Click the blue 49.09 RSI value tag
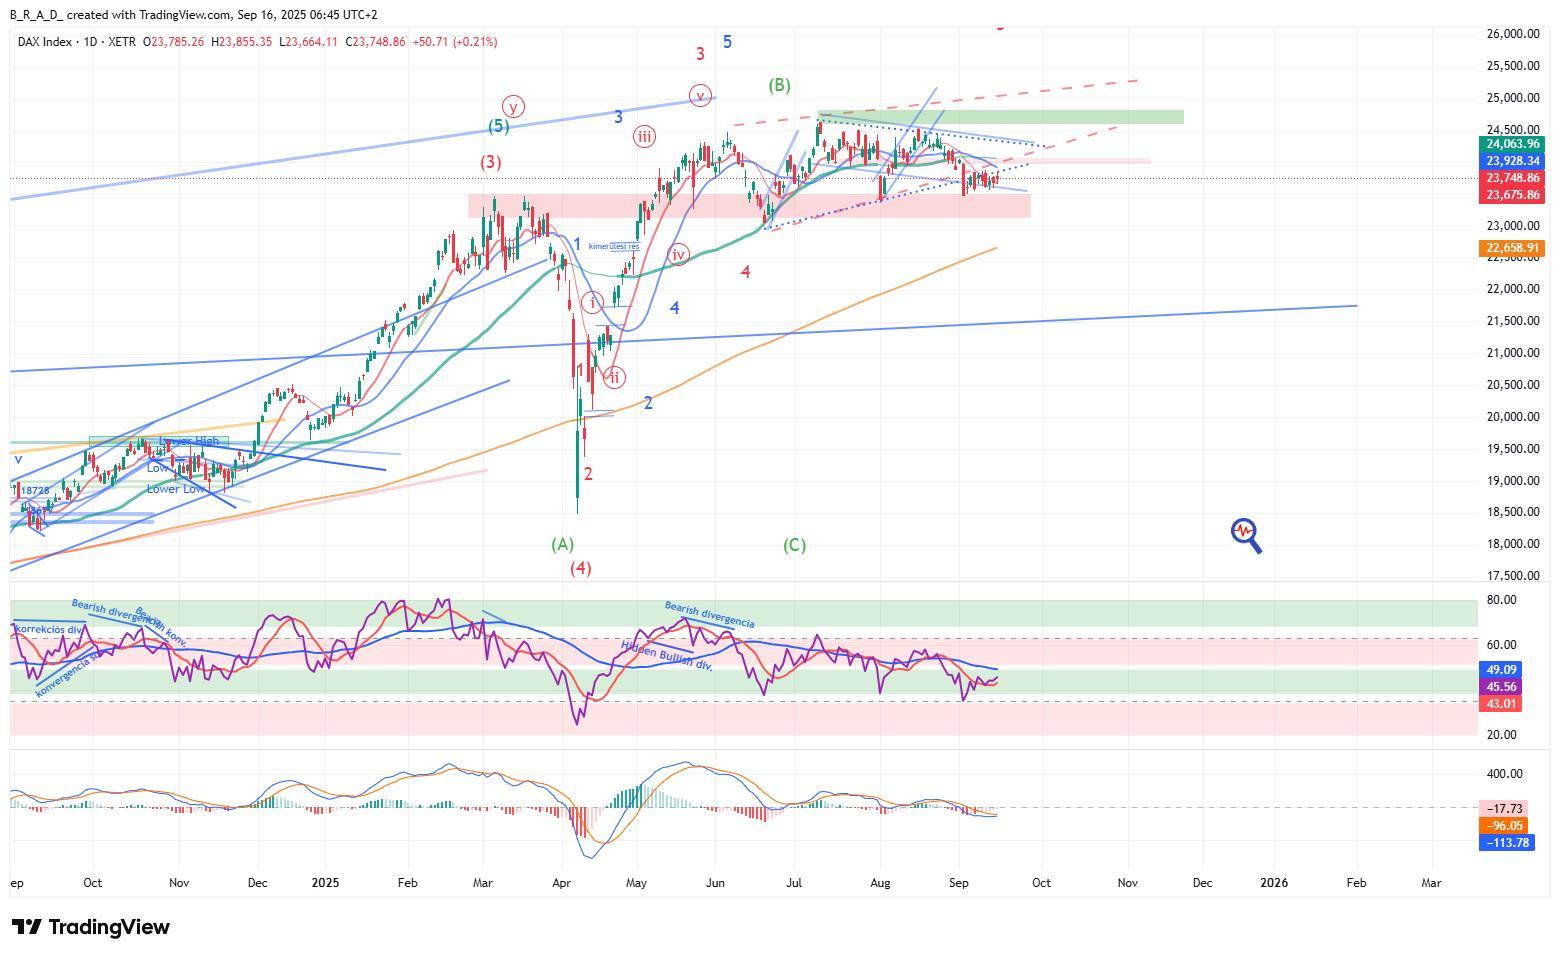 (x=1501, y=670)
